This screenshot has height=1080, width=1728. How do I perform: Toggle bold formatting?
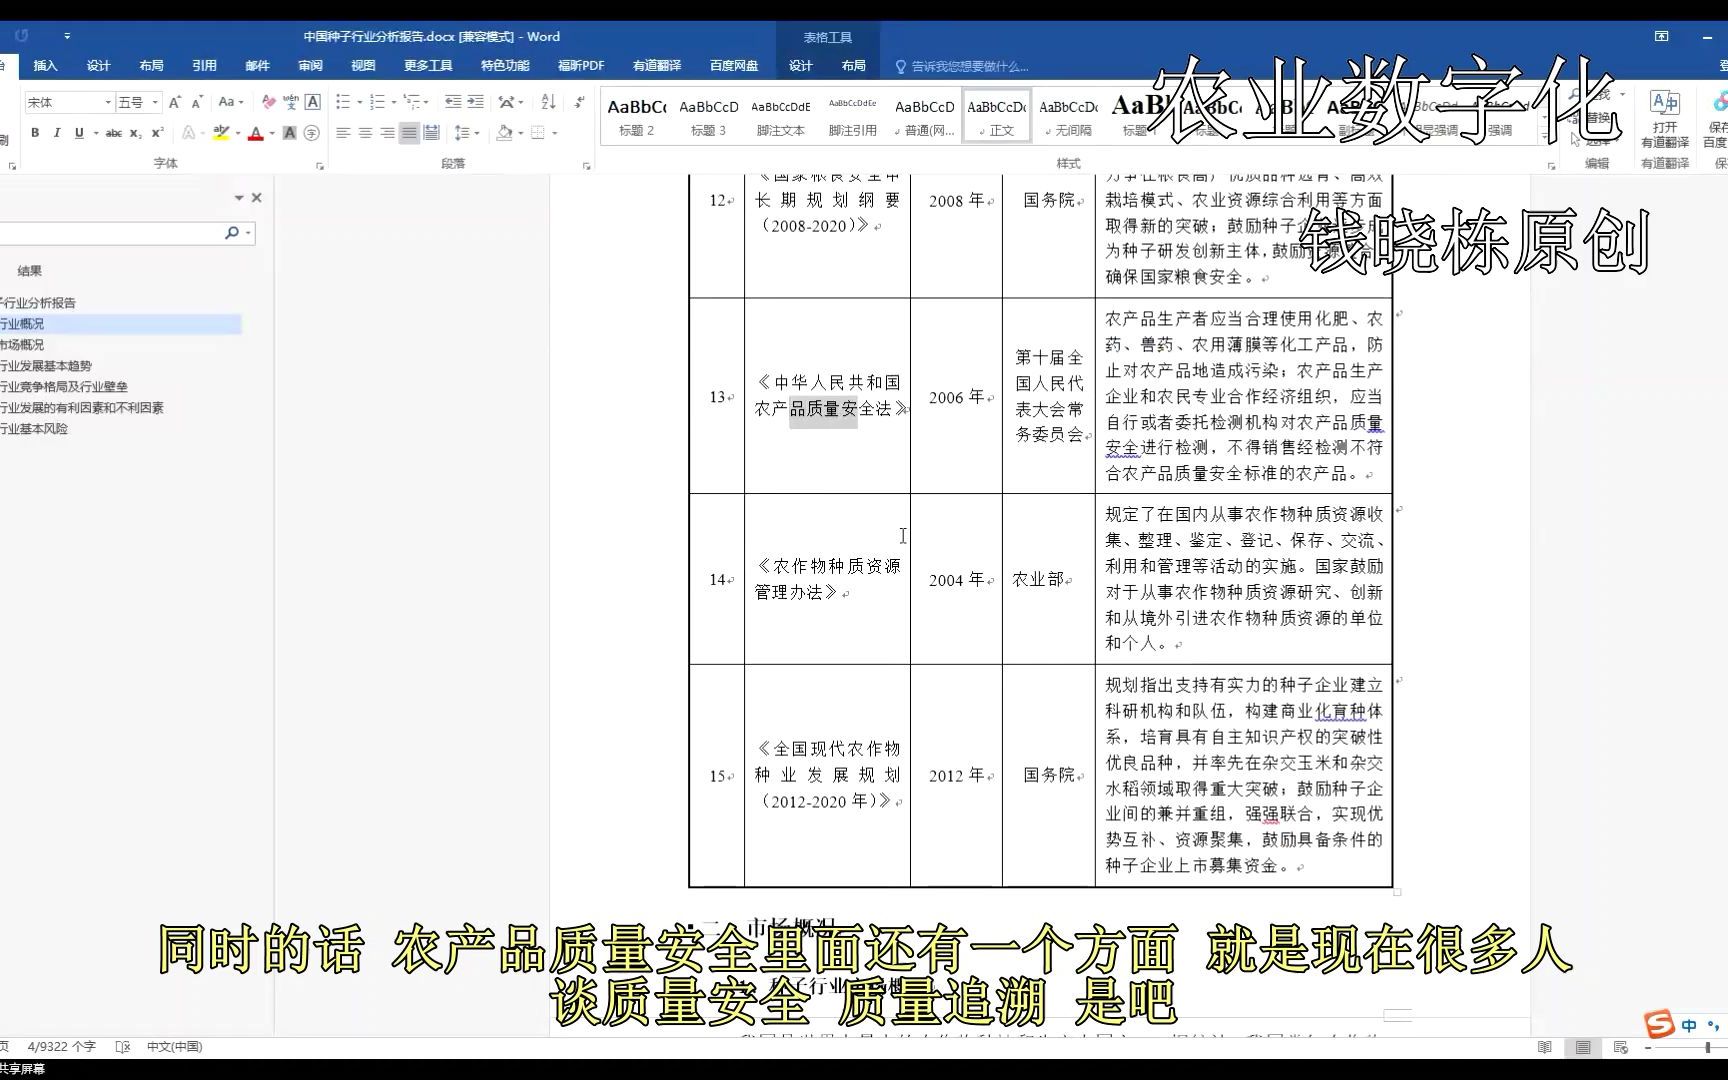point(35,133)
